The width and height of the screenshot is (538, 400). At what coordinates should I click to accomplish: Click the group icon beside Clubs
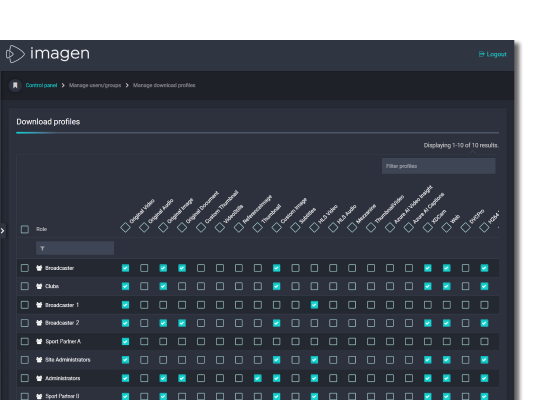[x=39, y=286]
